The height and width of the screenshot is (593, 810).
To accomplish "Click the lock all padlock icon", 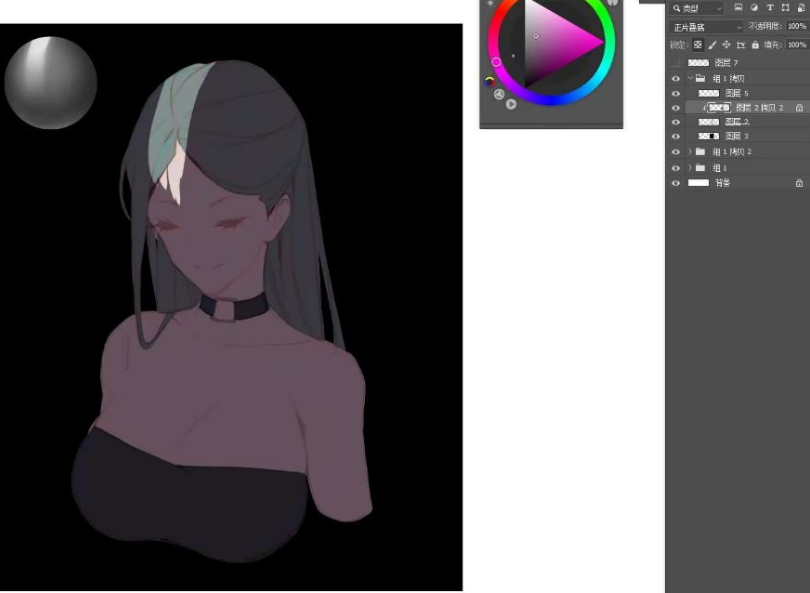I will point(755,45).
